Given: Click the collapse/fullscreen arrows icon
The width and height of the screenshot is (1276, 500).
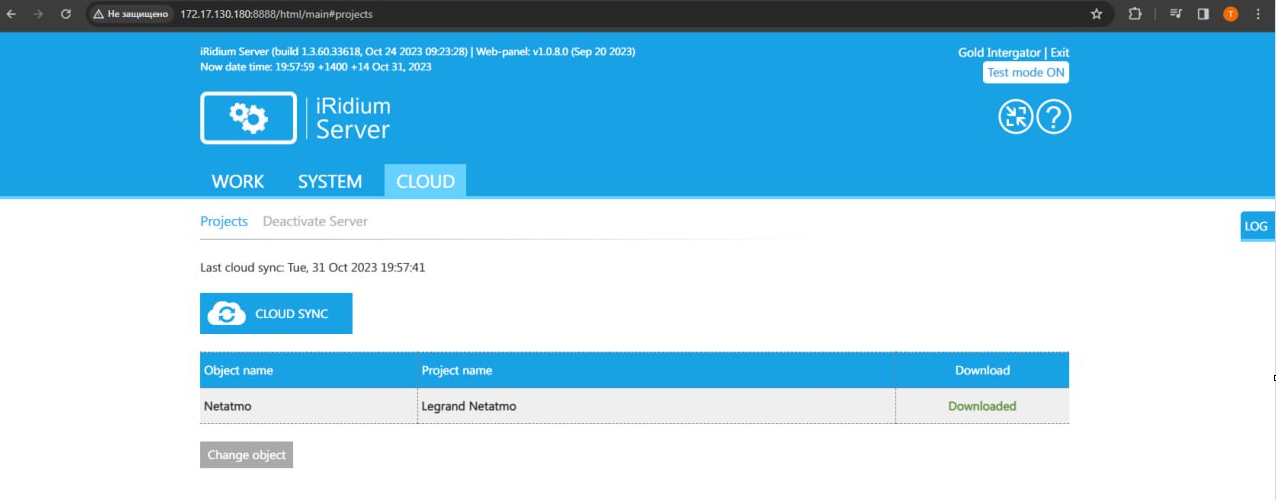Looking at the screenshot, I should pyautogui.click(x=1015, y=117).
